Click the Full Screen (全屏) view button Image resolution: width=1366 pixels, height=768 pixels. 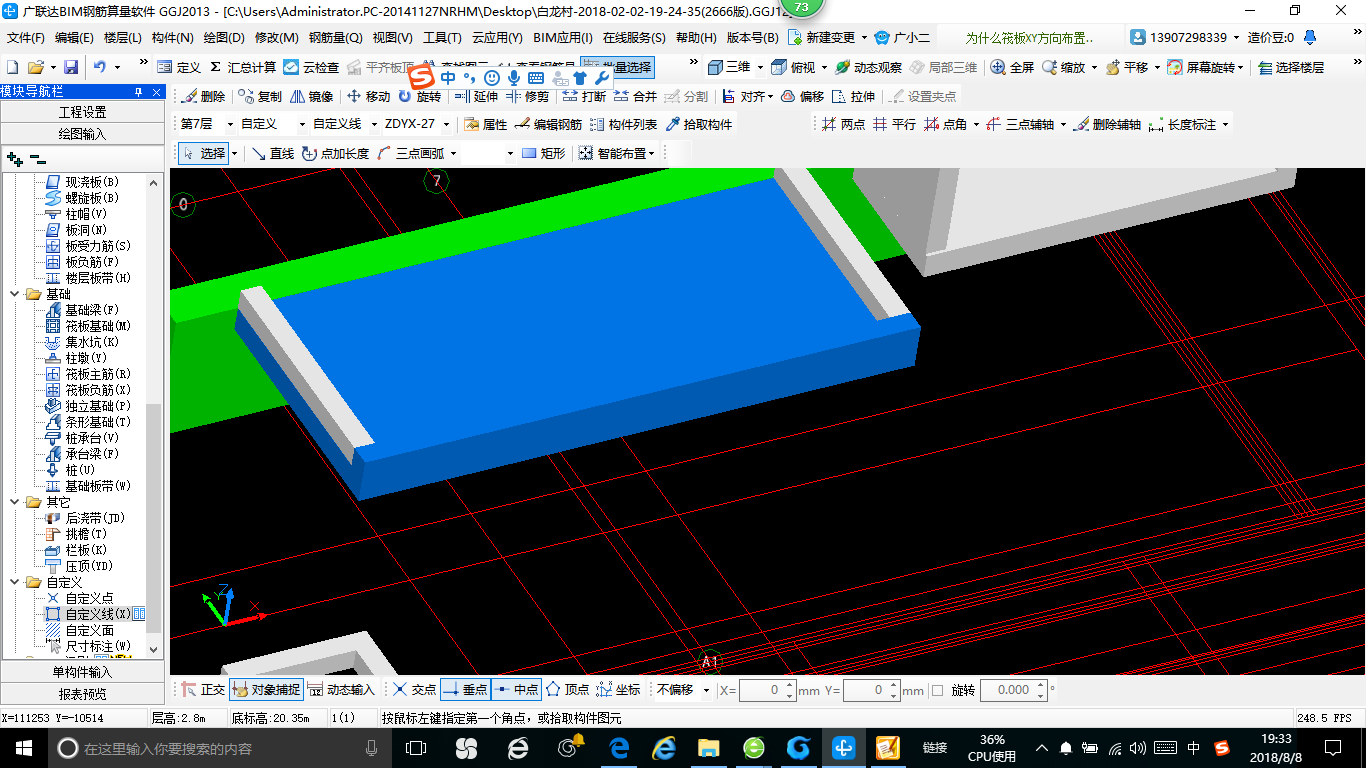1012,67
